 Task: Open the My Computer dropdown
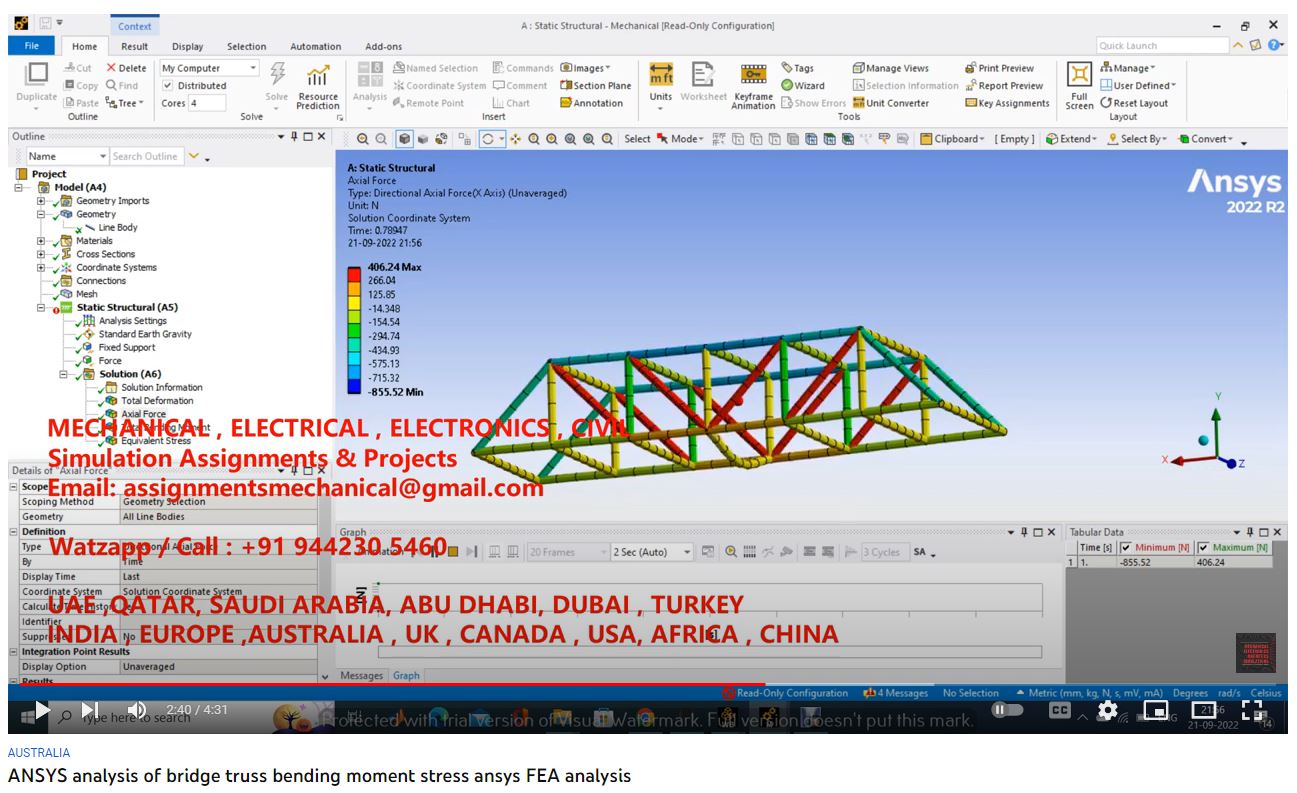click(209, 68)
